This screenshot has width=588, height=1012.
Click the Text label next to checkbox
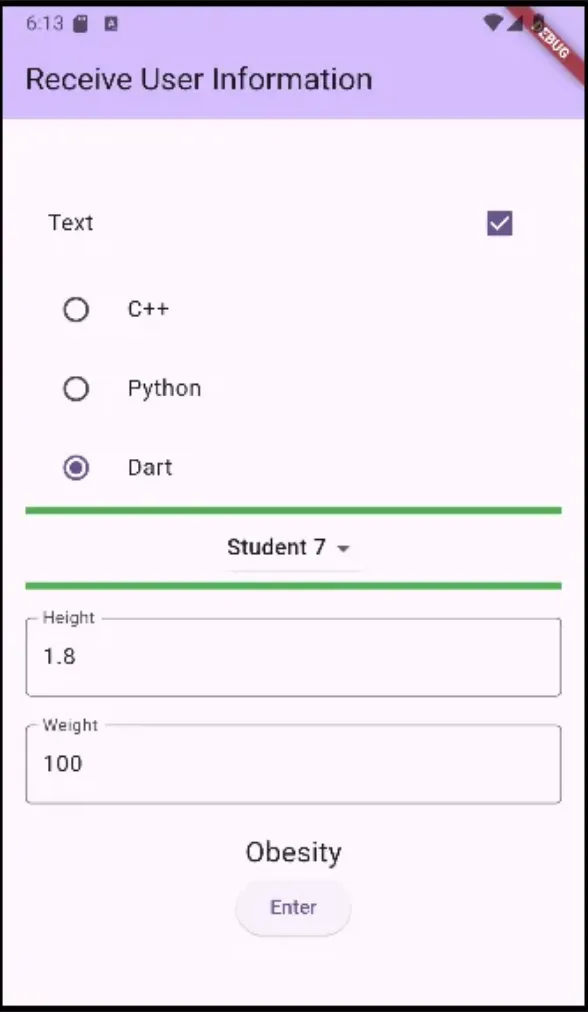pos(71,223)
